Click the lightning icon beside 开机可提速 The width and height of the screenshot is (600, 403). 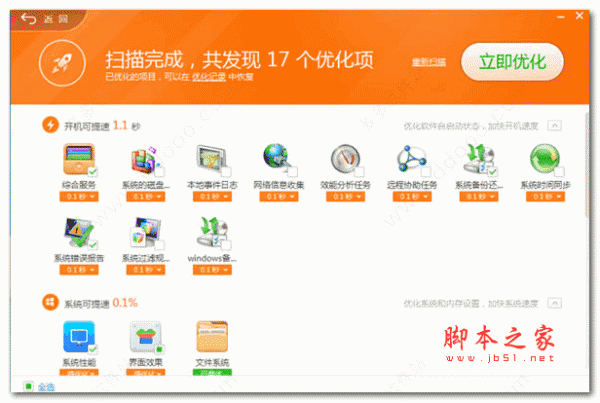pyautogui.click(x=51, y=125)
